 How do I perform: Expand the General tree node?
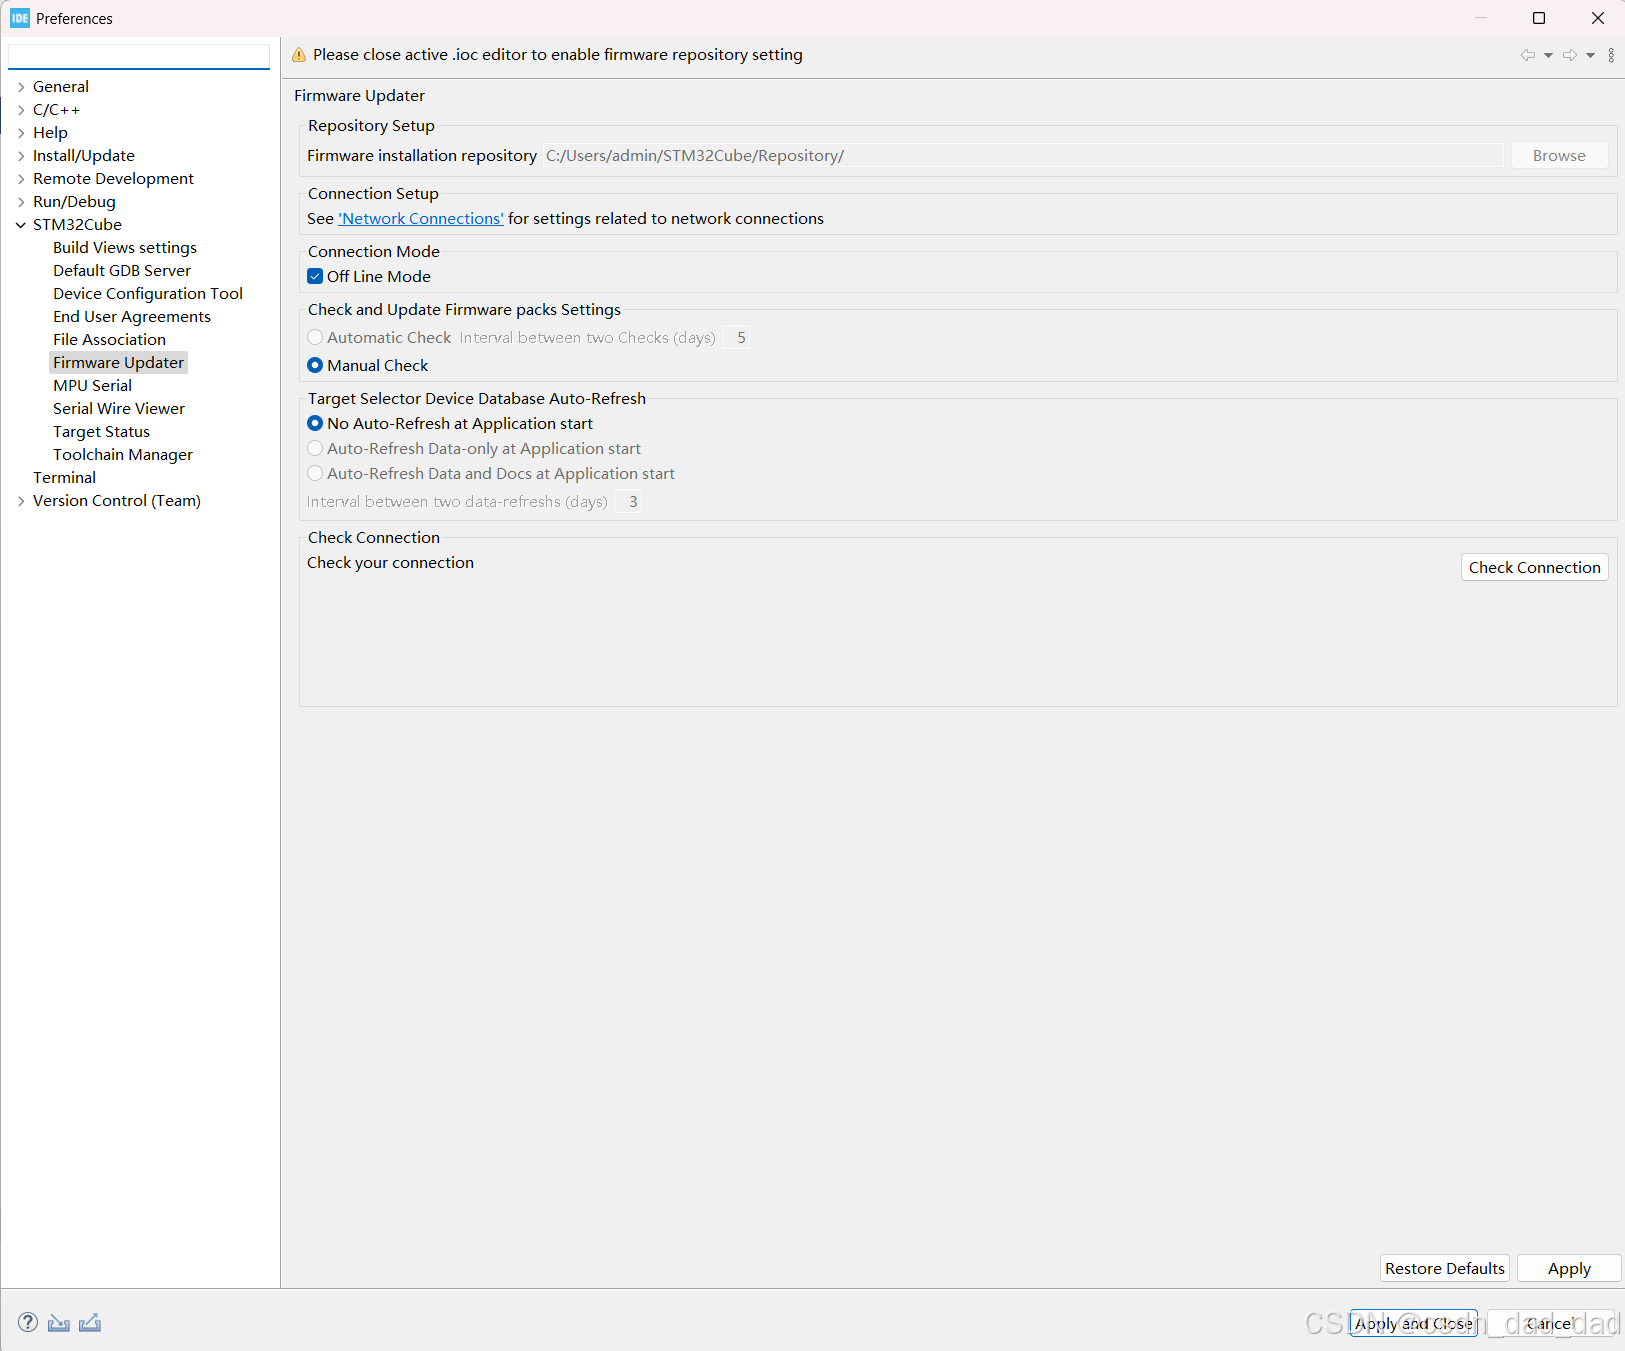click(21, 87)
